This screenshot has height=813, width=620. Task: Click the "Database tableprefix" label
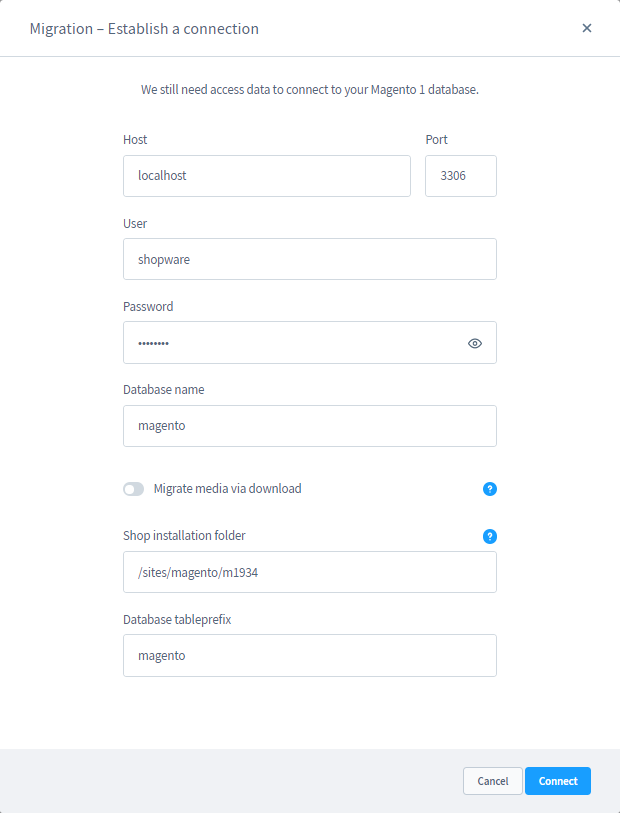(x=176, y=619)
